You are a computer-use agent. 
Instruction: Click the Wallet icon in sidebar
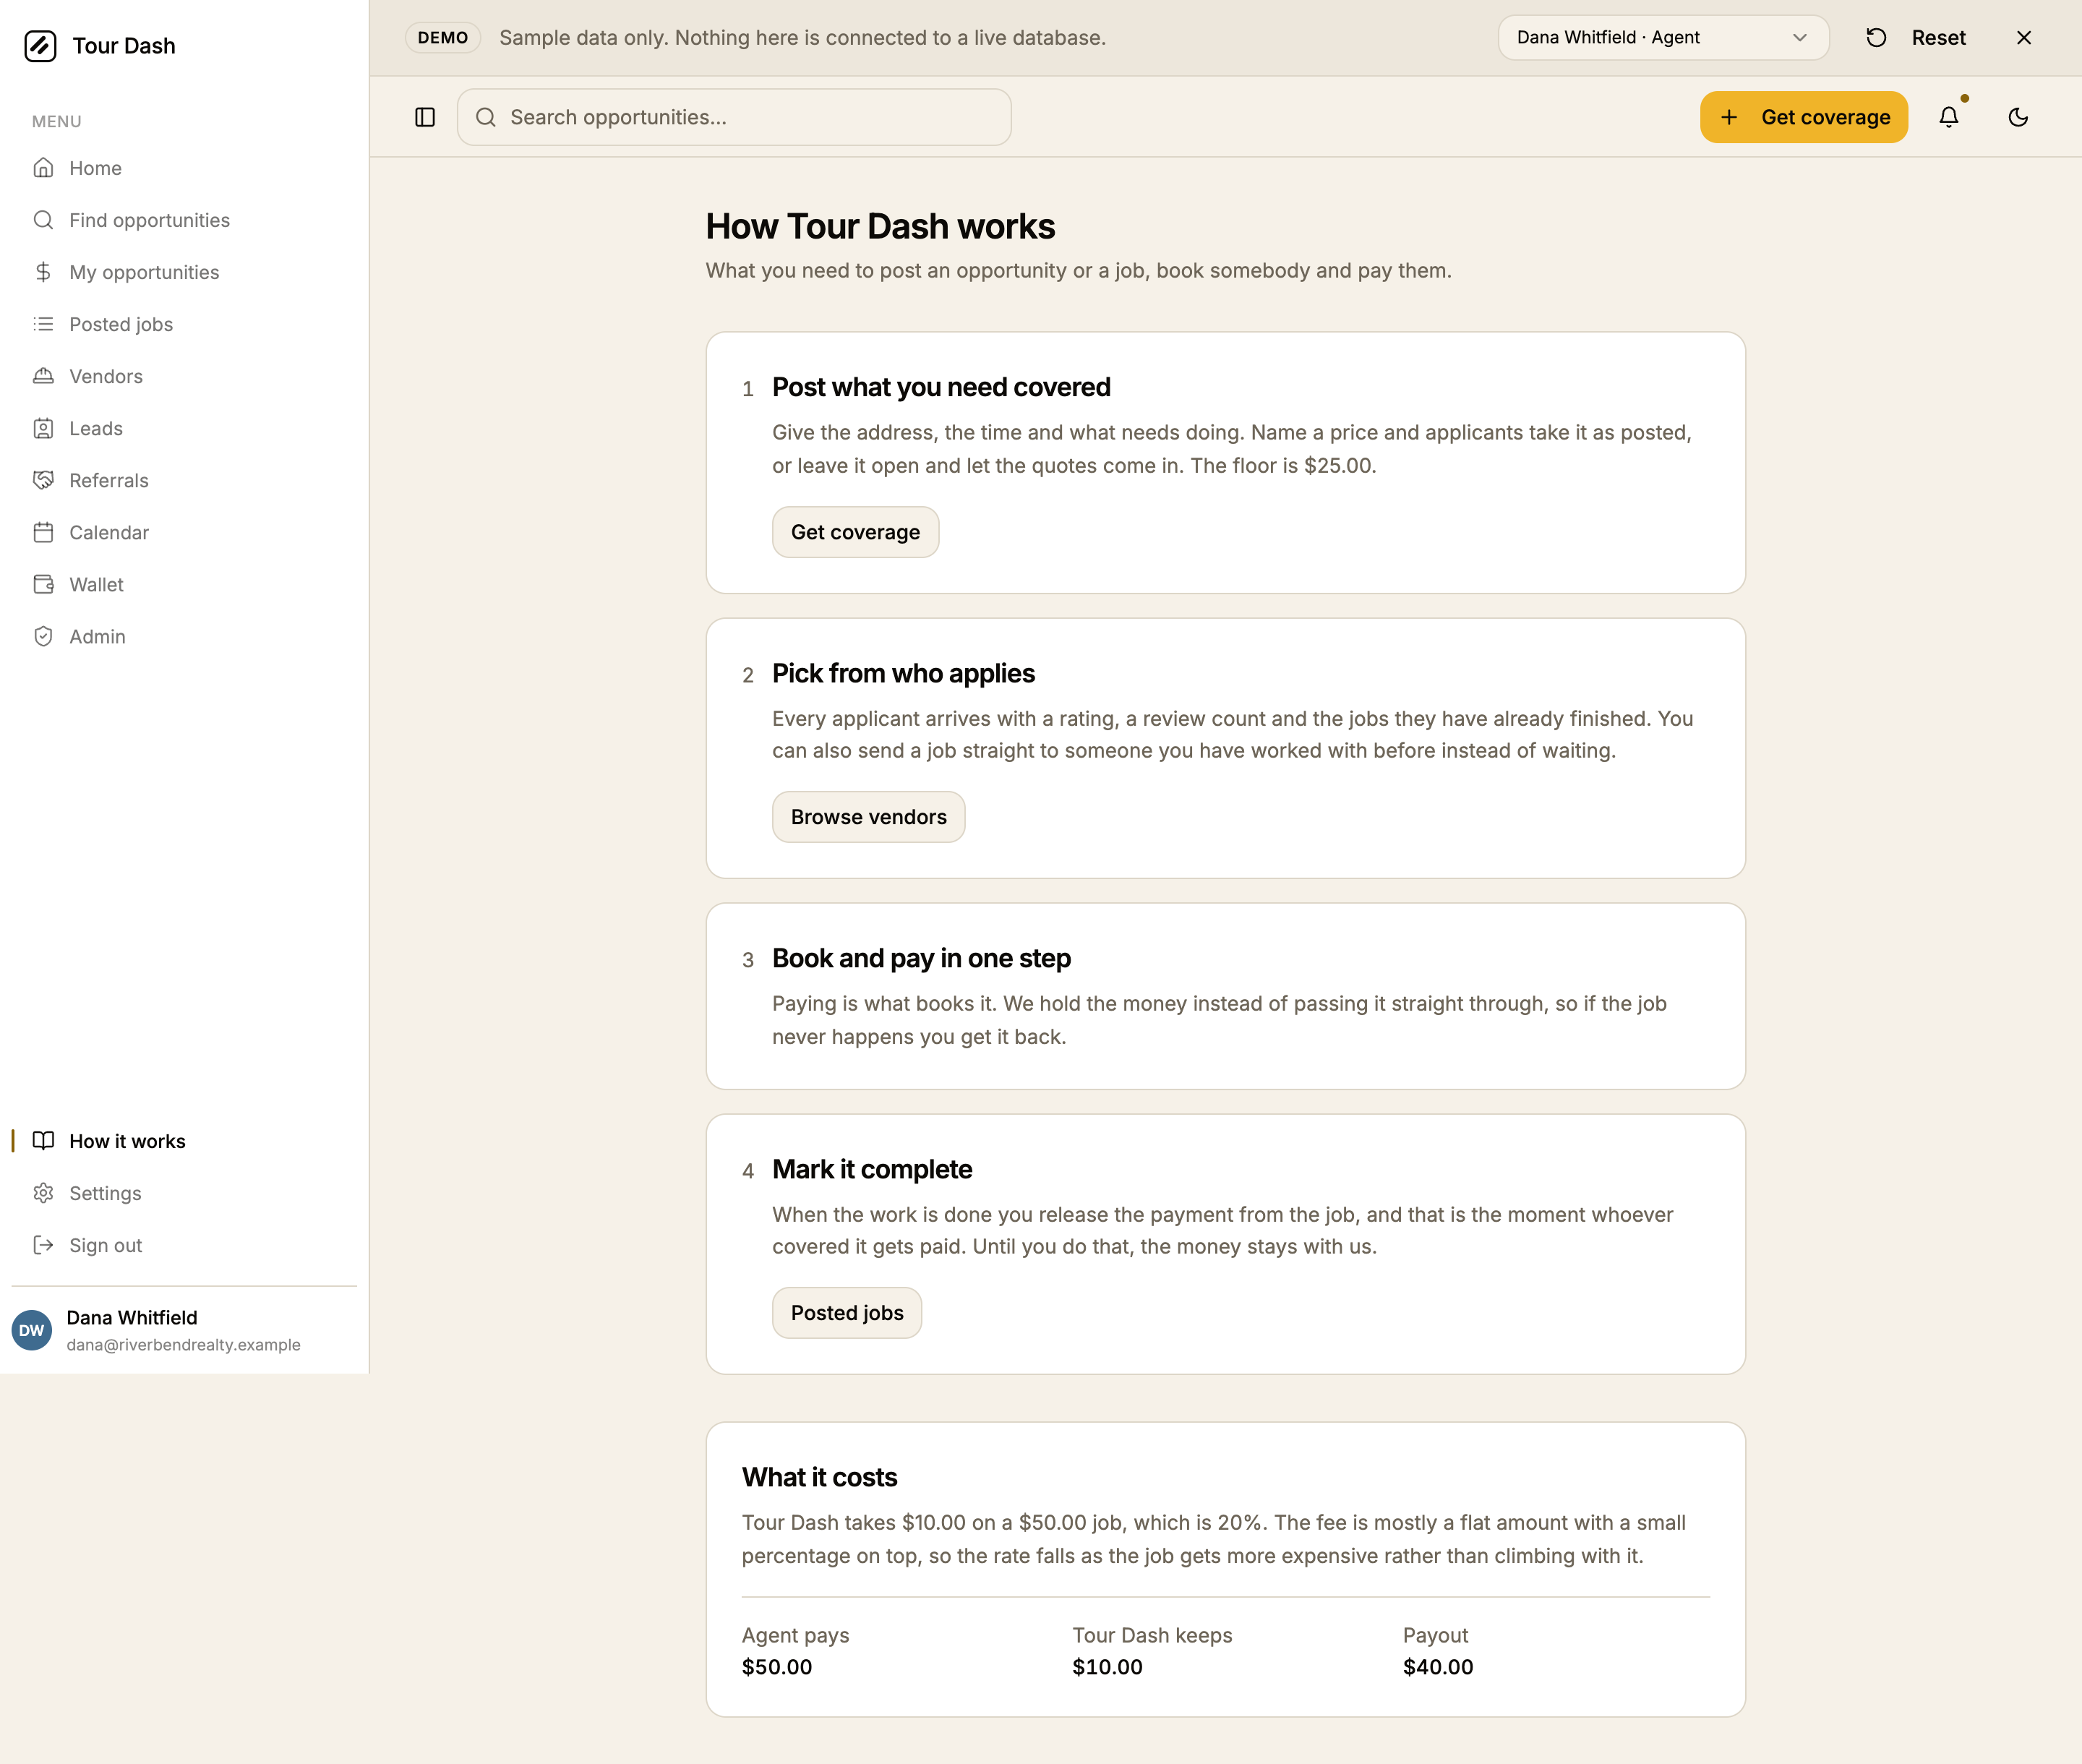(43, 584)
